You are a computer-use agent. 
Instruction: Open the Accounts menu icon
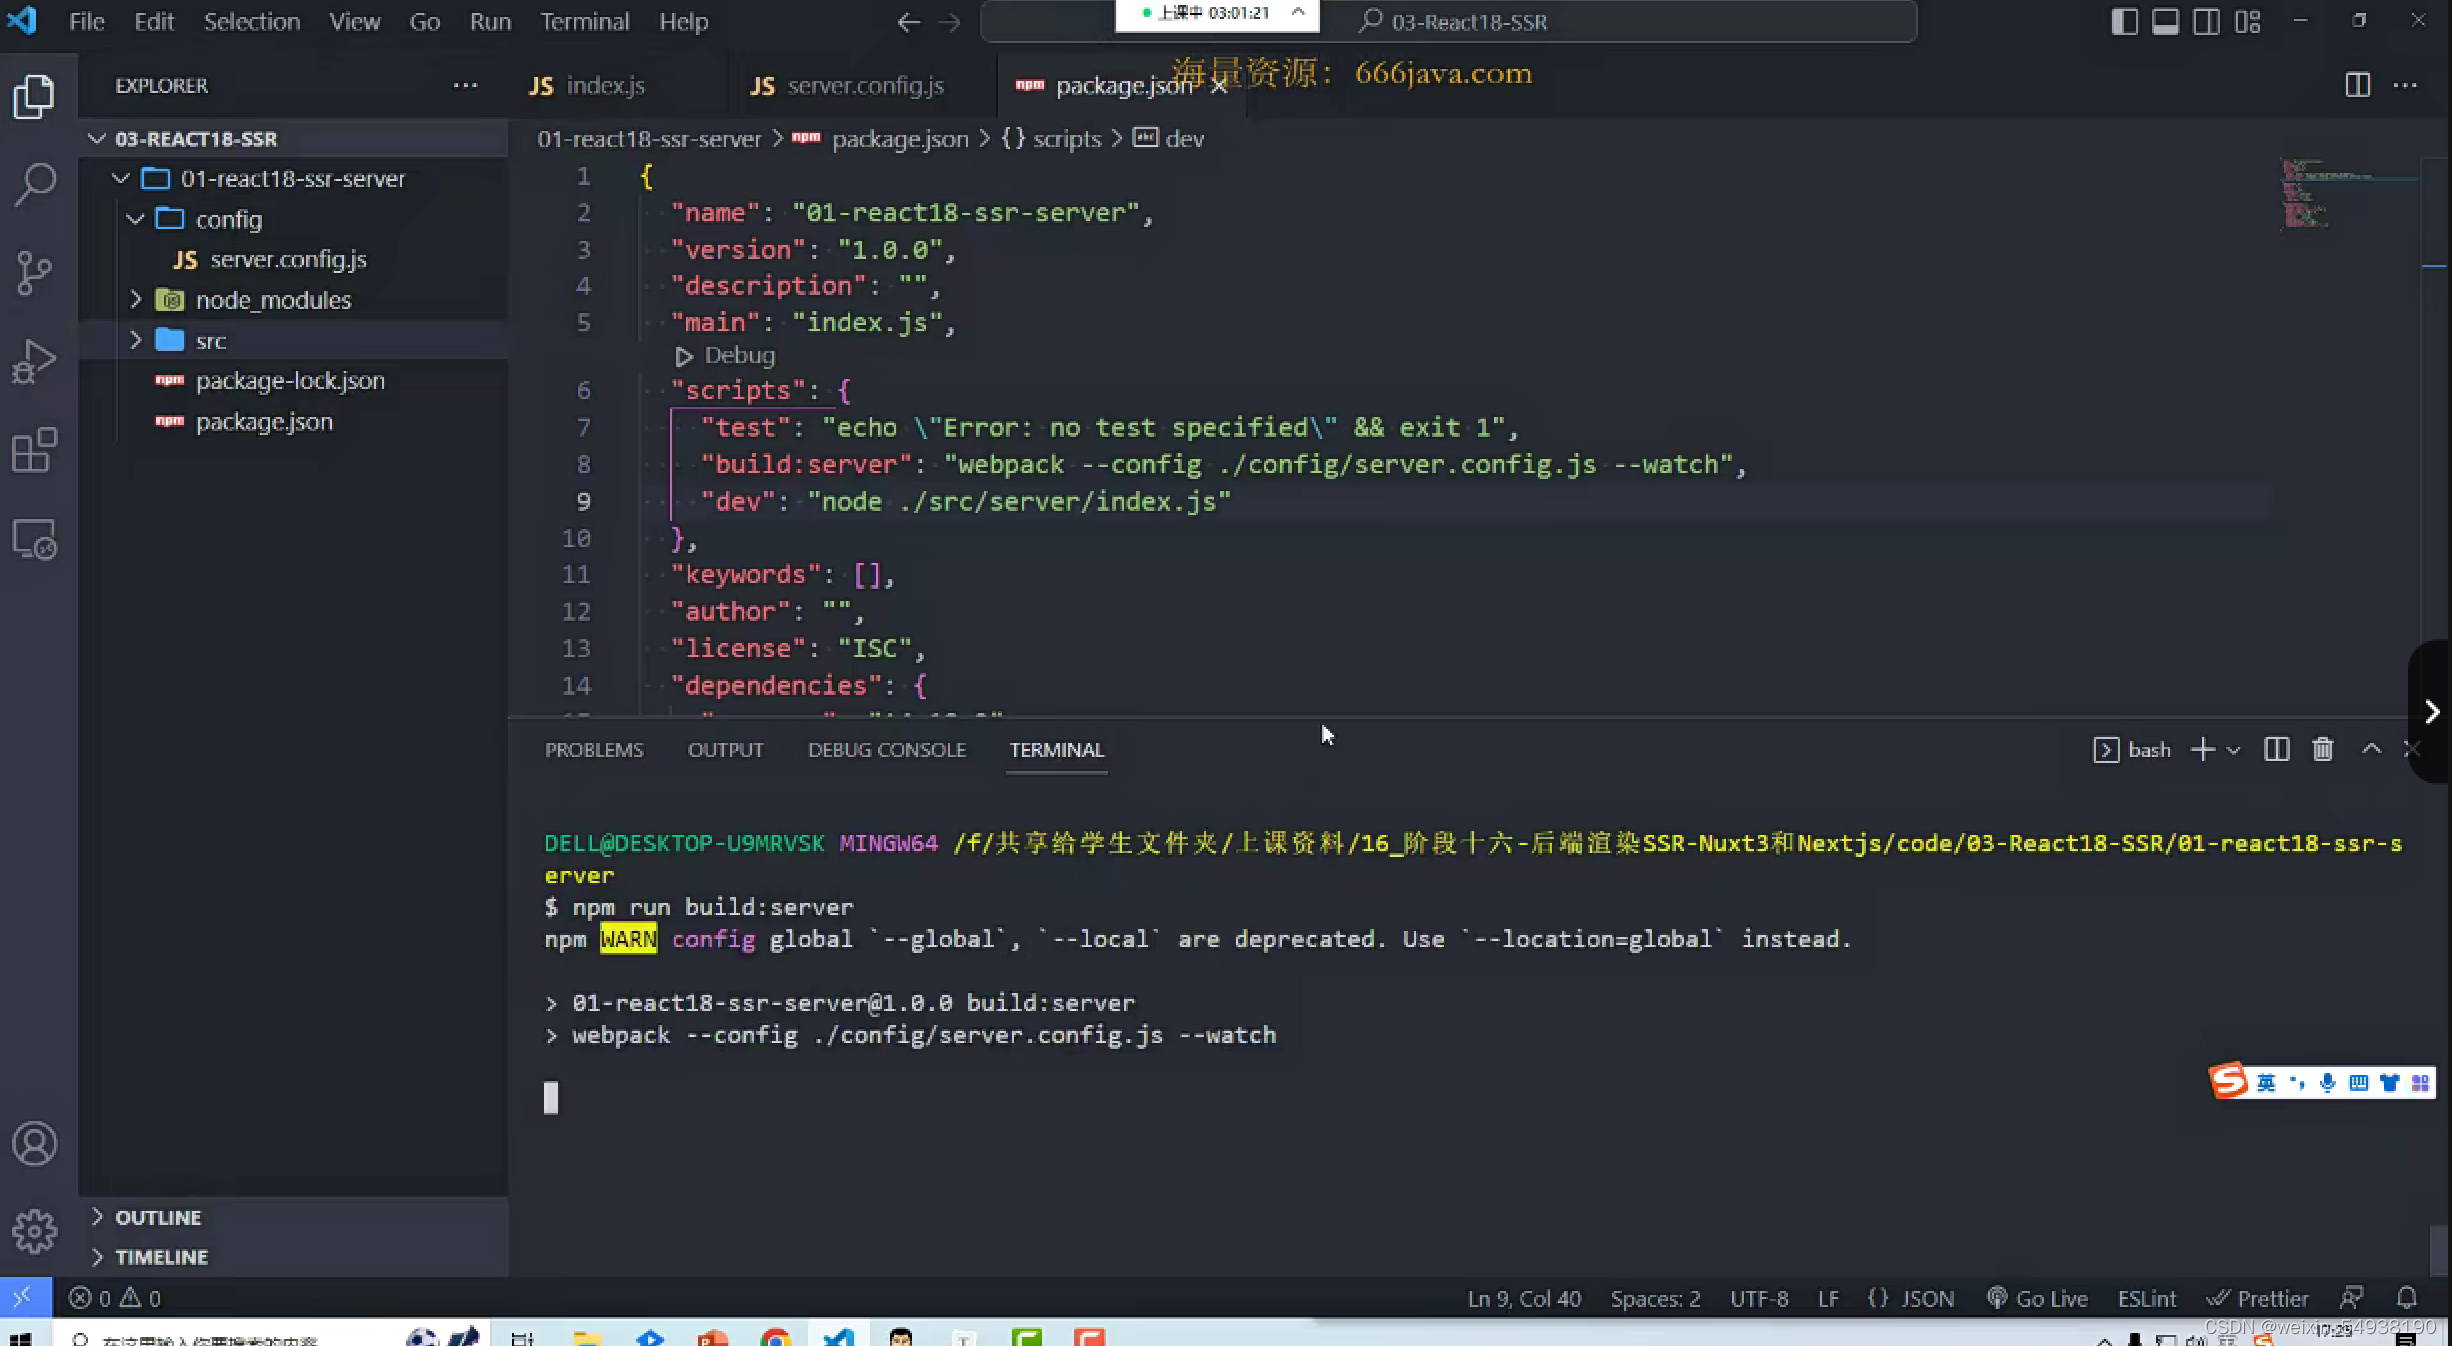35,1144
